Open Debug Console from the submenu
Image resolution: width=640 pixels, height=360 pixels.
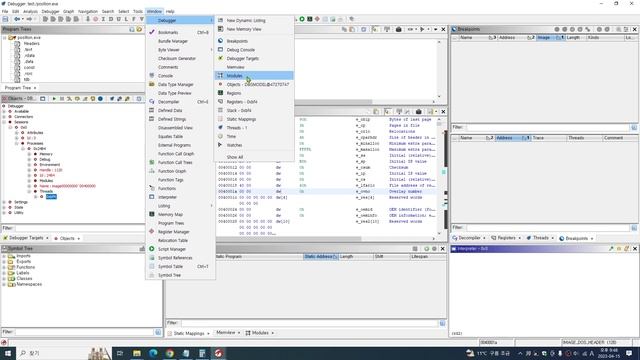click(253, 50)
